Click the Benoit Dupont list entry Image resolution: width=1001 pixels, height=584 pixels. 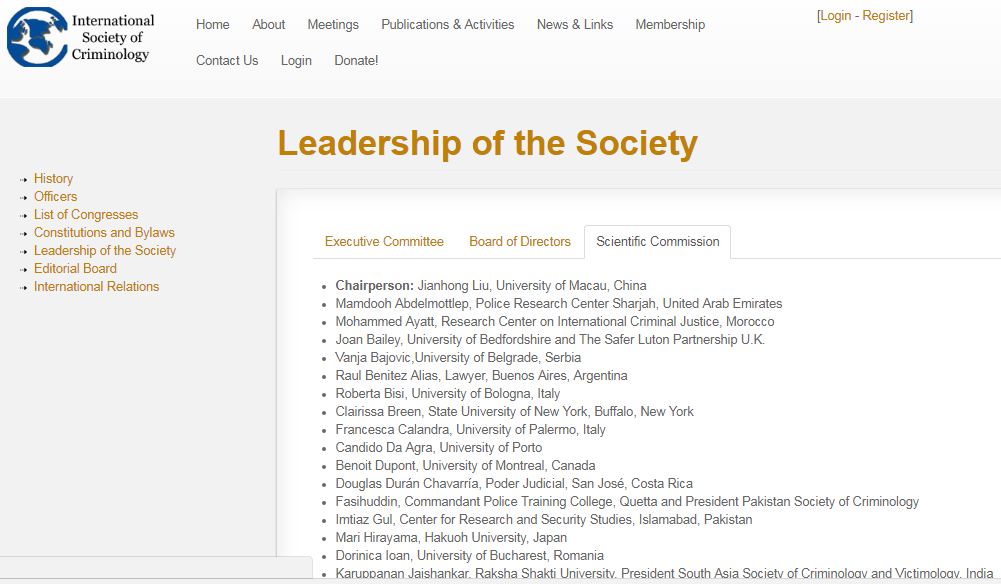465,465
